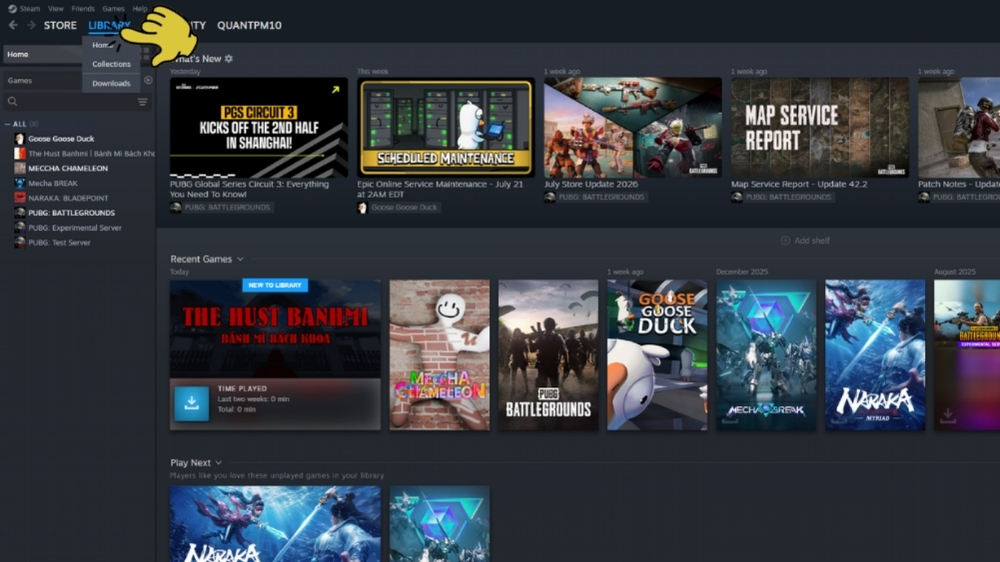
Task: Click the external link arrow on PGS thumbnail
Action: click(335, 90)
